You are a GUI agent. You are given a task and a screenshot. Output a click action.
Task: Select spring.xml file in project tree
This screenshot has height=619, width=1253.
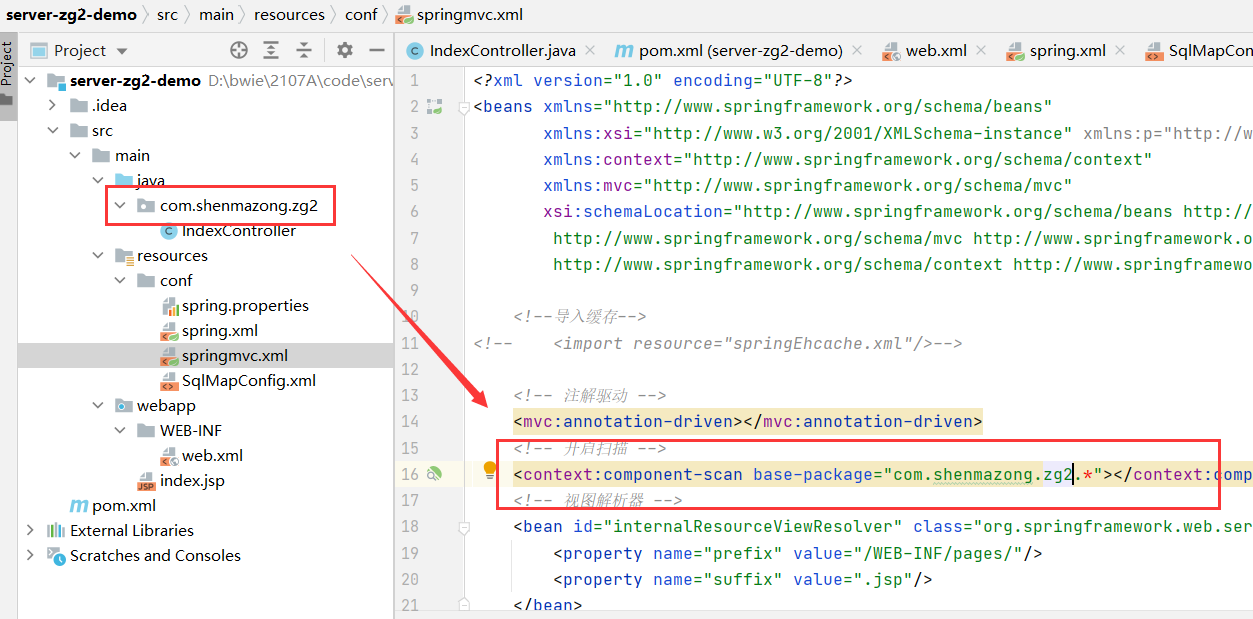[220, 331]
